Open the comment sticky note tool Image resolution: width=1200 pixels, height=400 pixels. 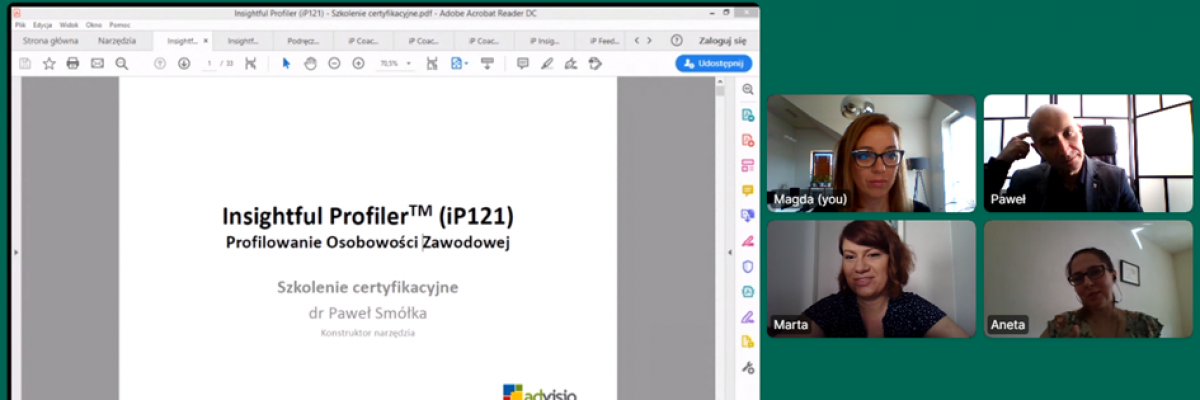click(x=522, y=63)
